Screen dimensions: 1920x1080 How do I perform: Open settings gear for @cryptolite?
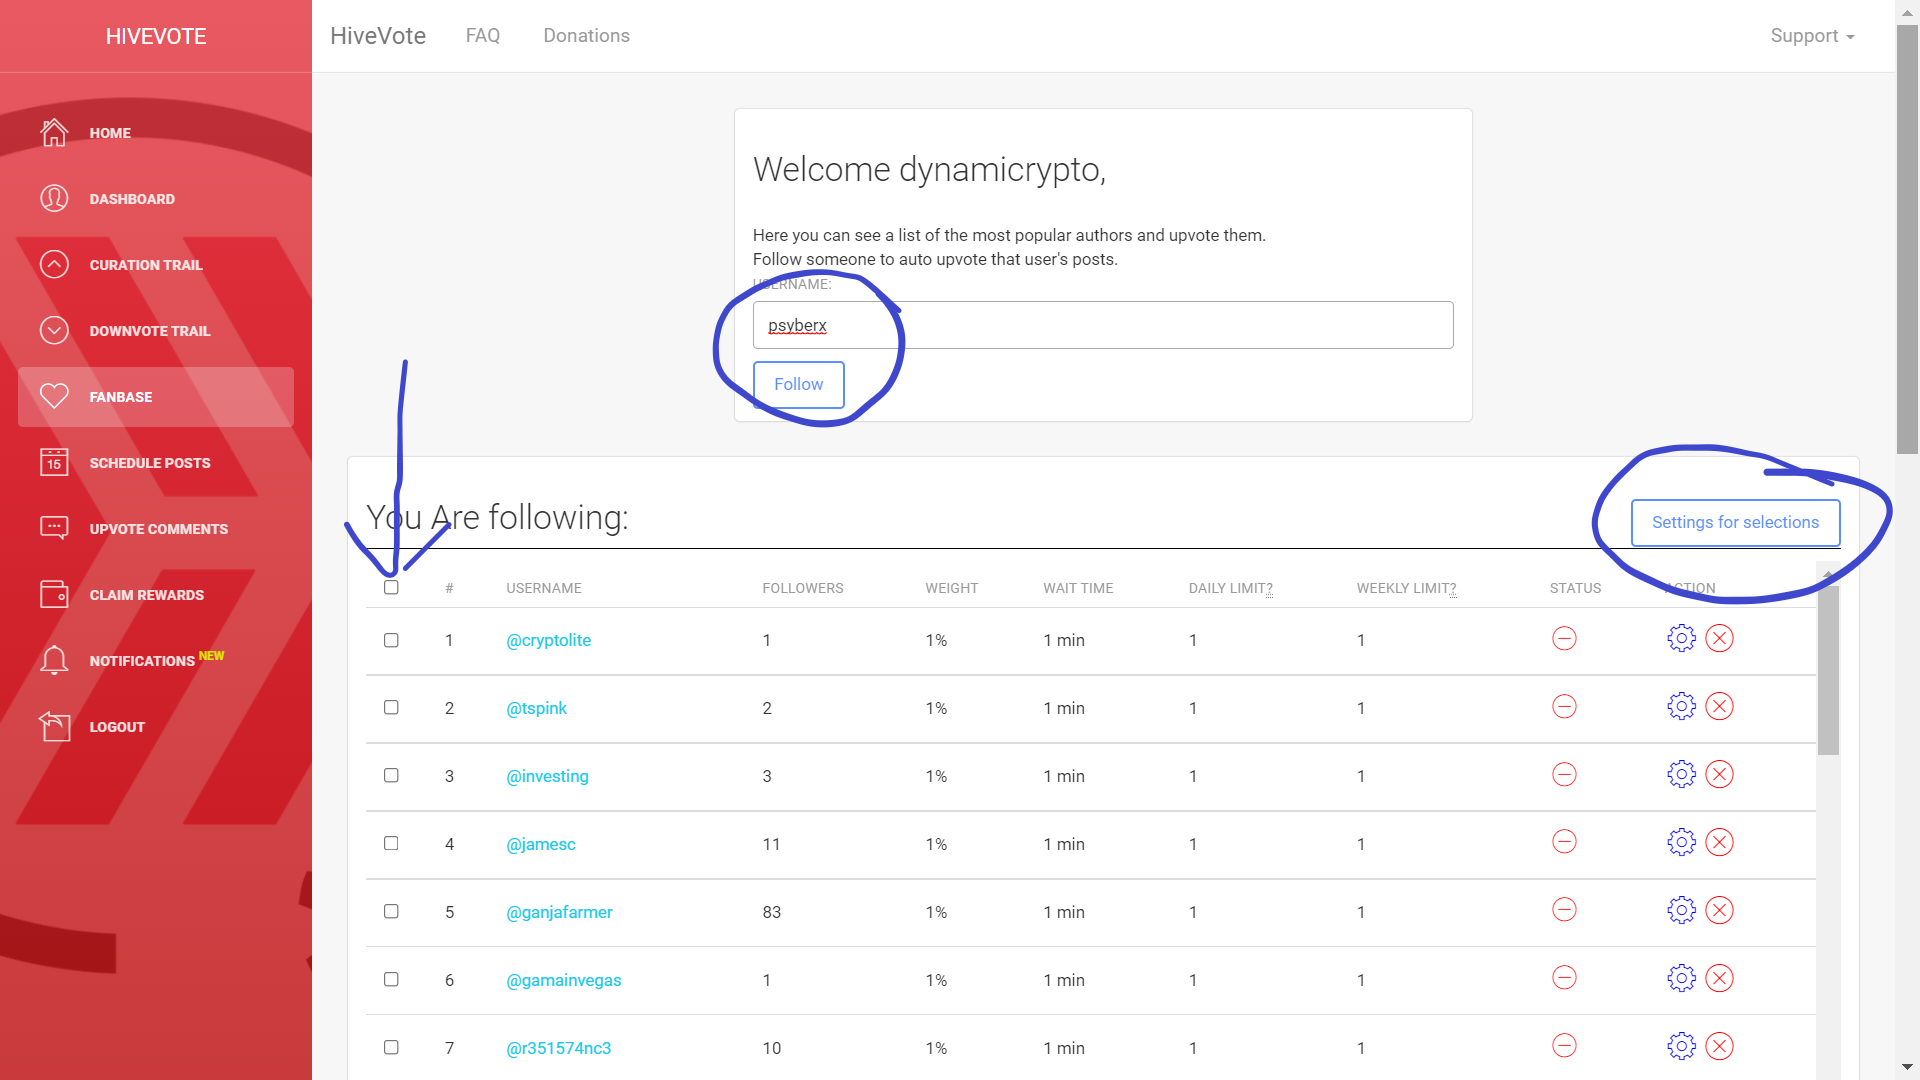[x=1681, y=638]
